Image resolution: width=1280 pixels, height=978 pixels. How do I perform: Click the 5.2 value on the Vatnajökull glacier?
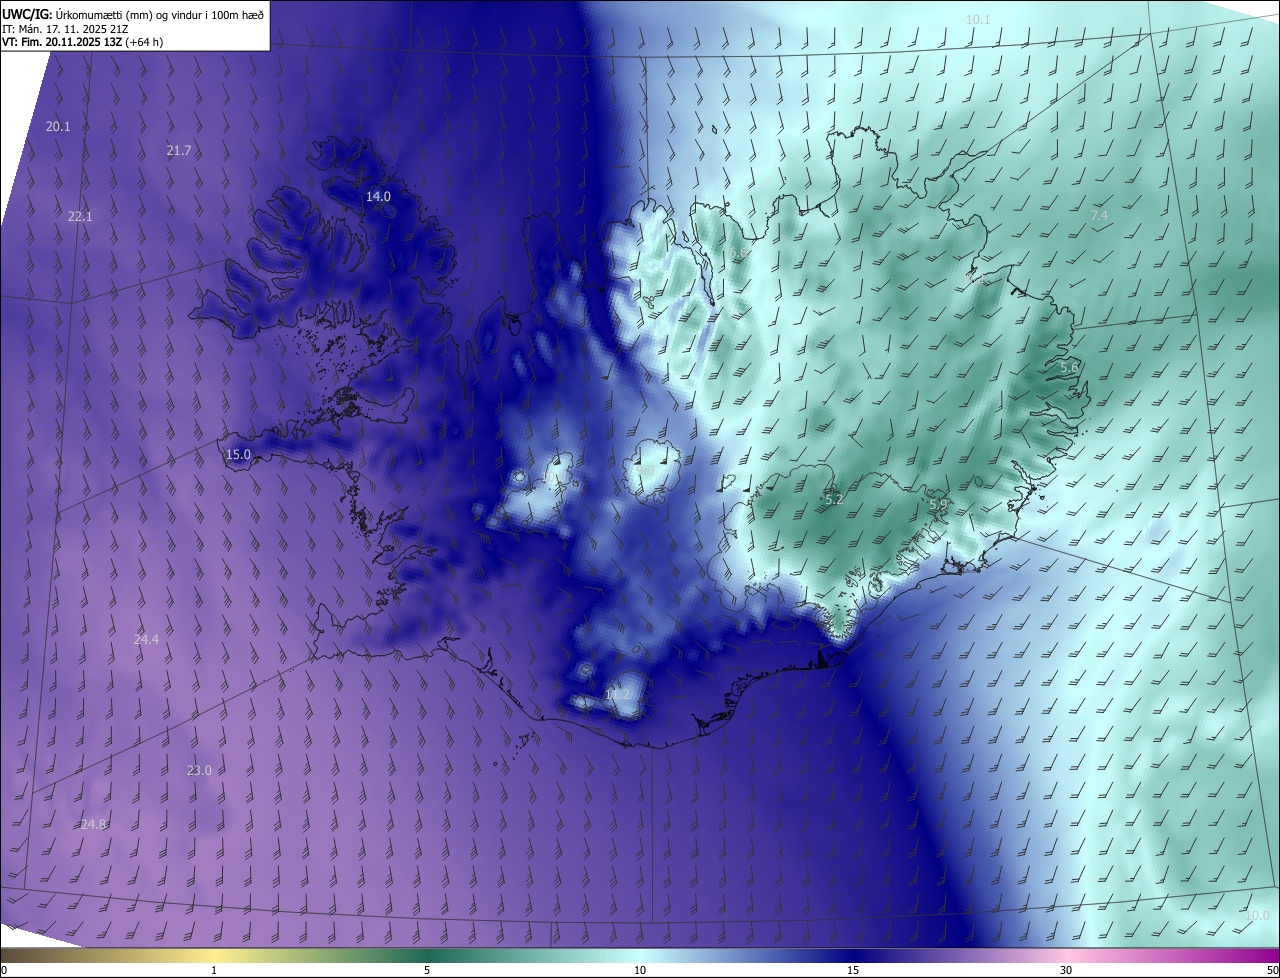(x=834, y=498)
